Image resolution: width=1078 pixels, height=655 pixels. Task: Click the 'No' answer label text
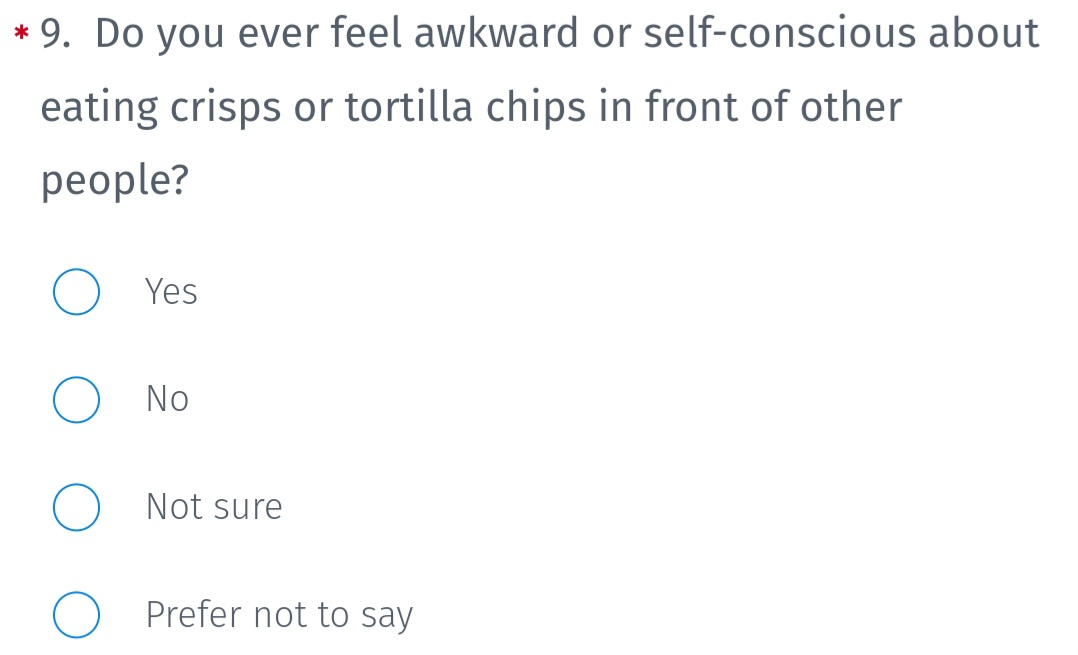pos(167,399)
